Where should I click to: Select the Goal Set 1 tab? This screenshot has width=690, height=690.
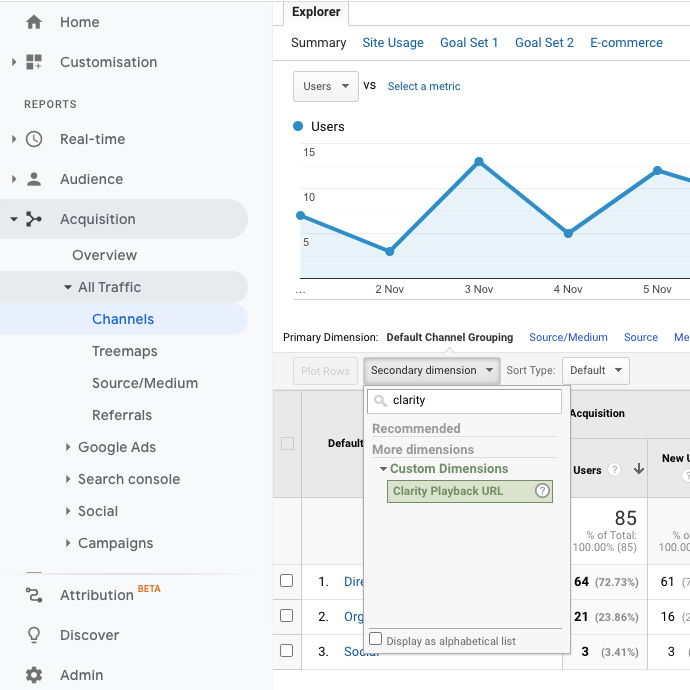[469, 43]
